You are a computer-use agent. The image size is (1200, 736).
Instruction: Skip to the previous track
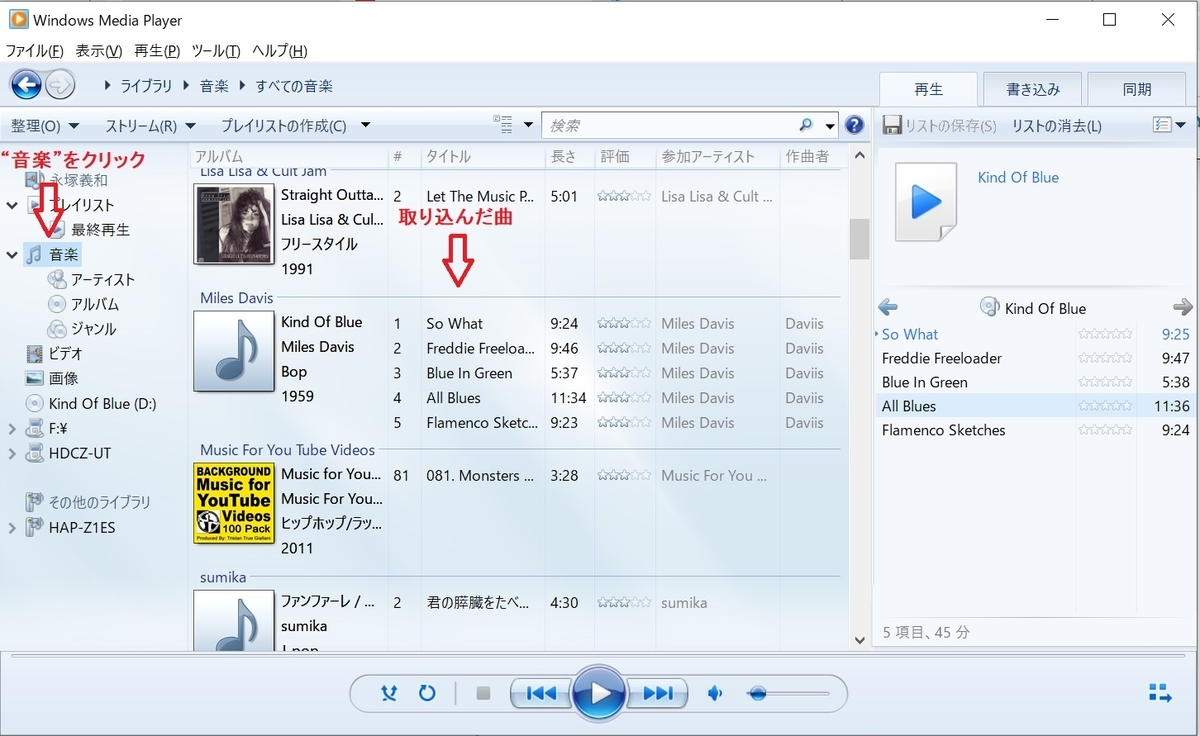541,693
